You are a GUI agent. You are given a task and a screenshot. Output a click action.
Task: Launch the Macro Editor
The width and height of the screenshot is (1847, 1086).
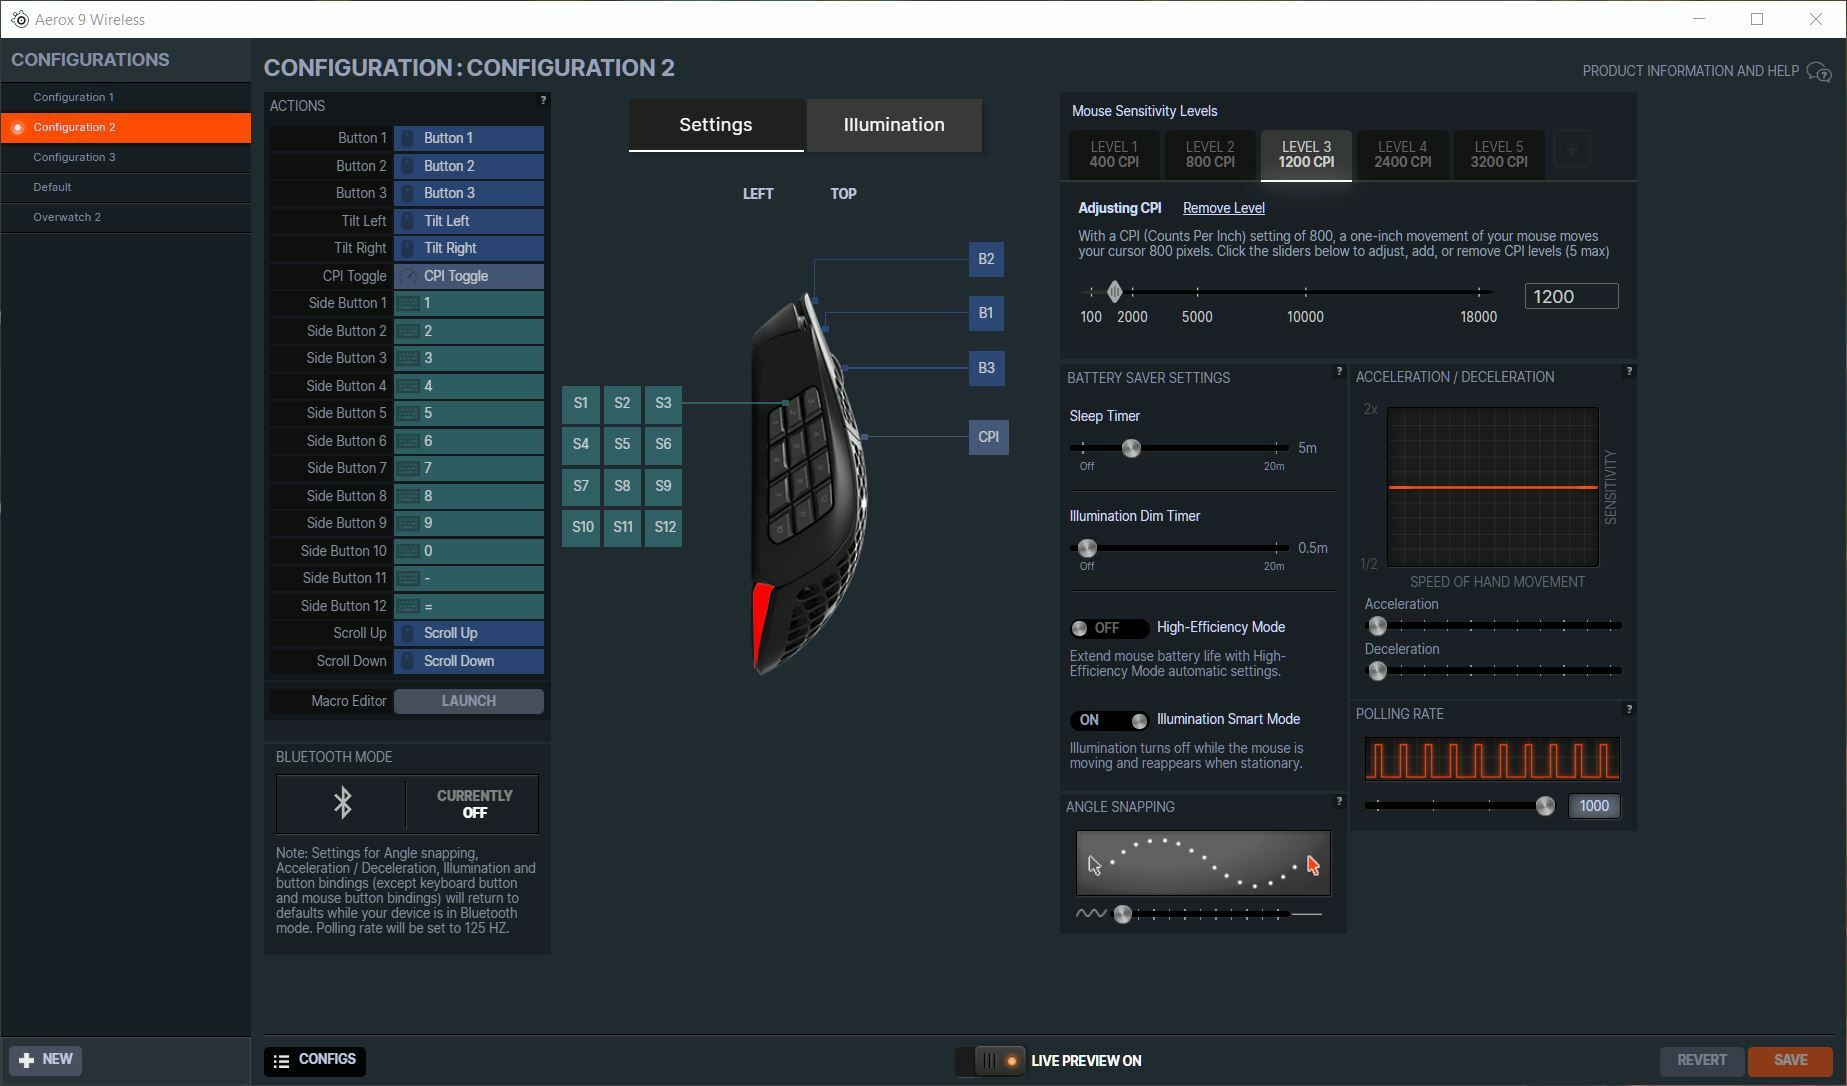pos(467,701)
